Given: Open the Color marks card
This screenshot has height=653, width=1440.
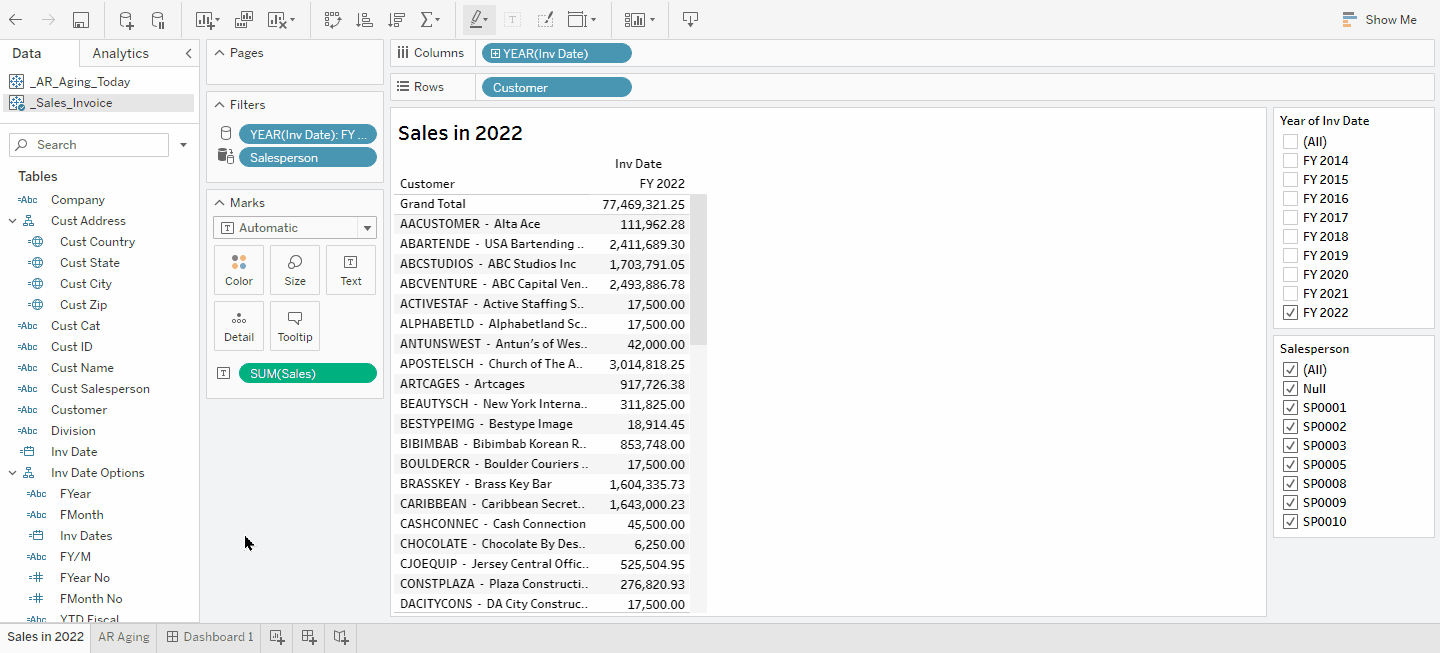Looking at the screenshot, I should pos(239,270).
